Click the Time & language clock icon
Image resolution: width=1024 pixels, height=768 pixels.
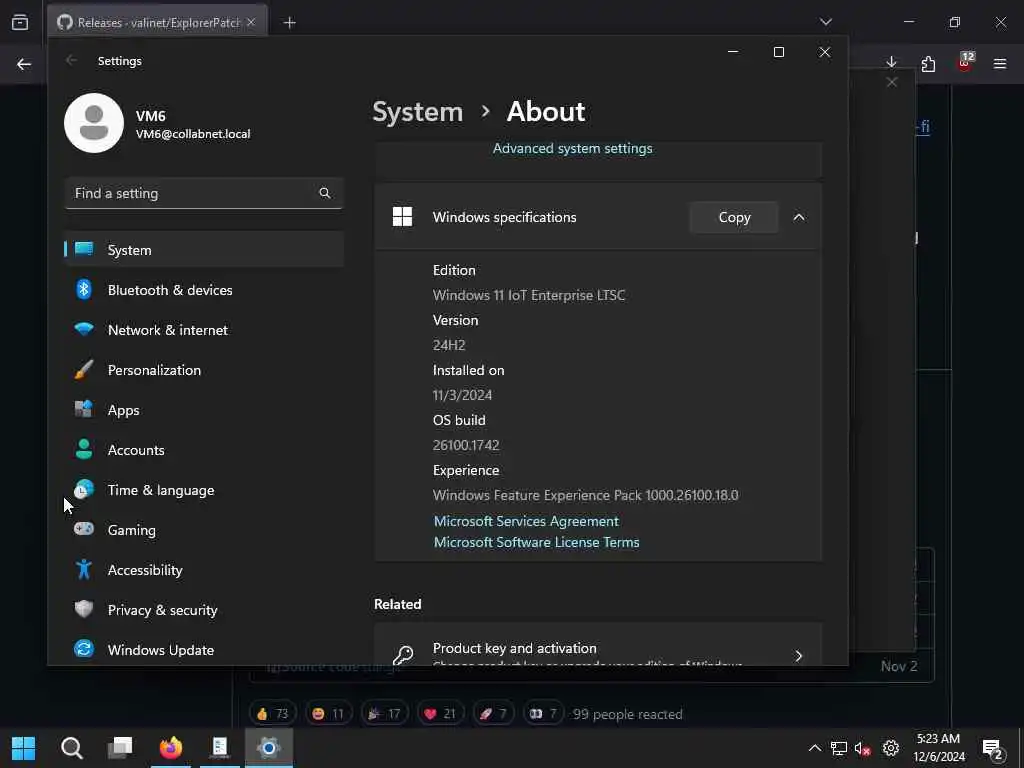84,489
